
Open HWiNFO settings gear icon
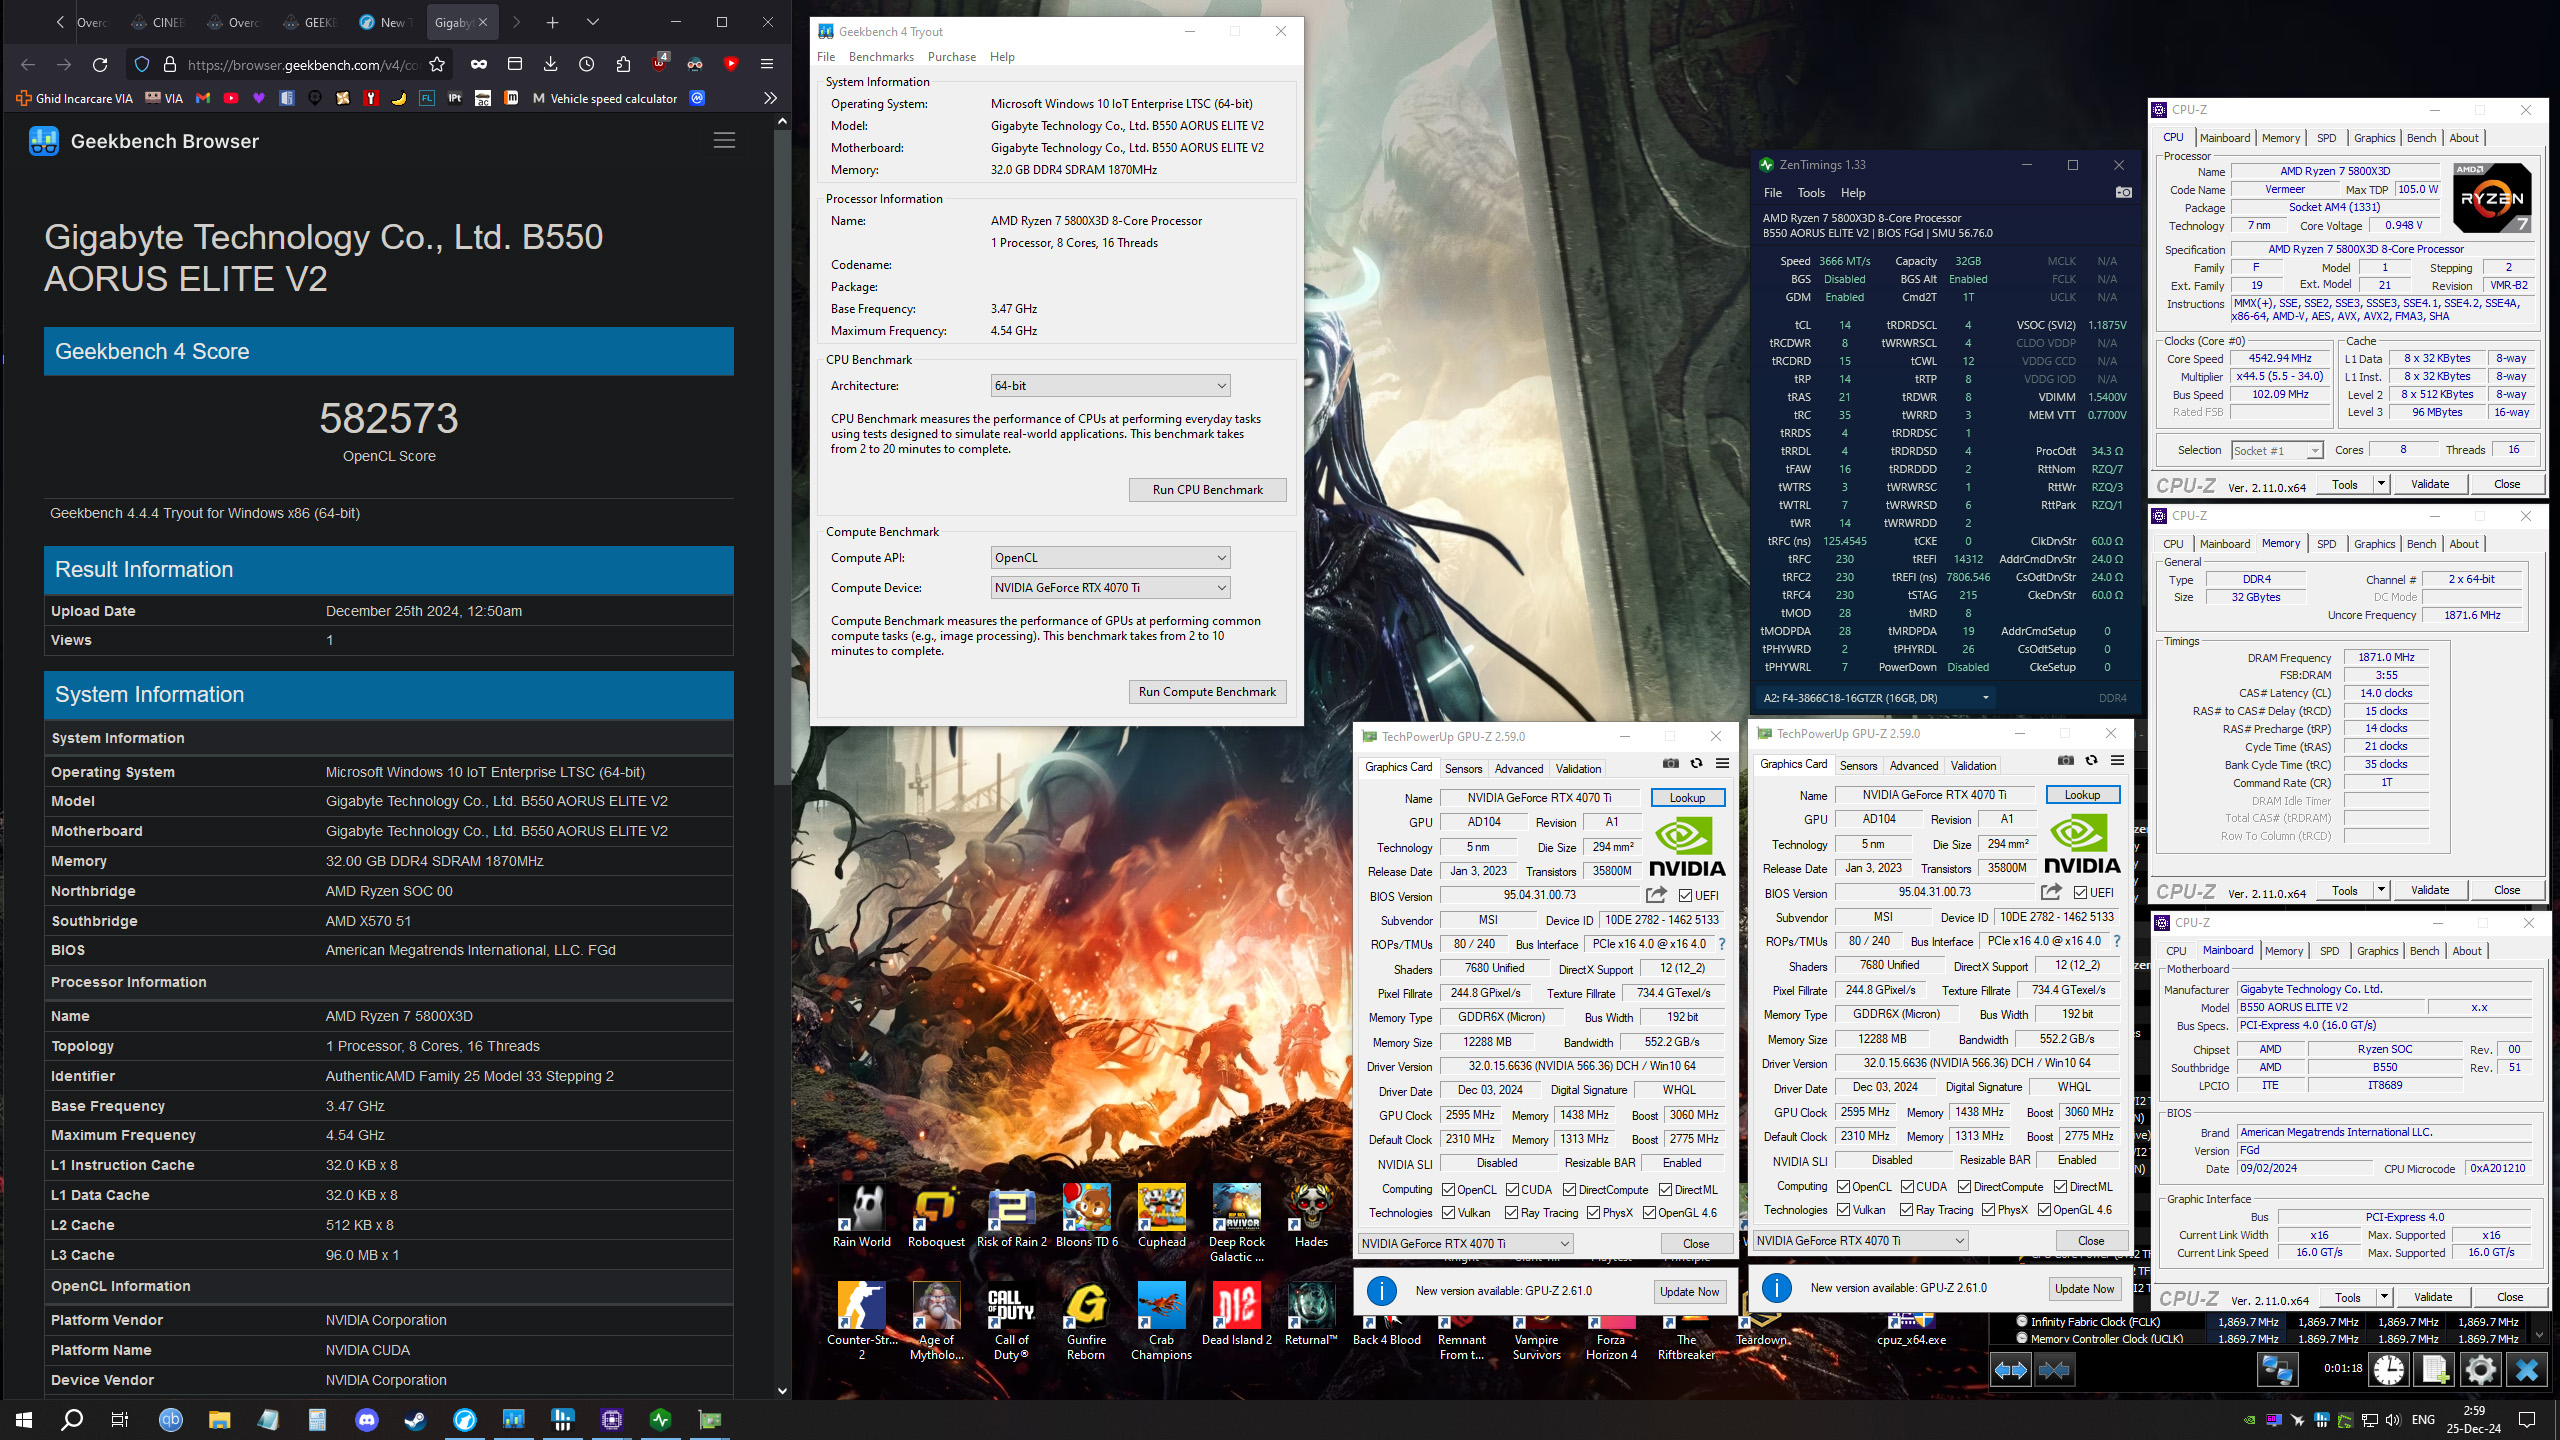coord(2480,1370)
